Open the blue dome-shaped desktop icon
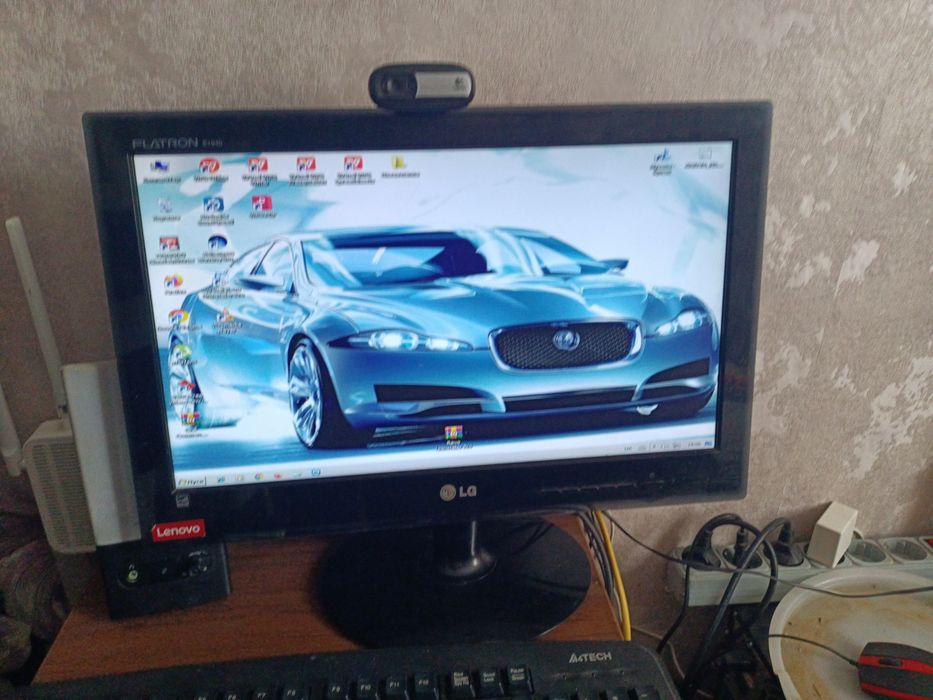 pyautogui.click(x=217, y=243)
